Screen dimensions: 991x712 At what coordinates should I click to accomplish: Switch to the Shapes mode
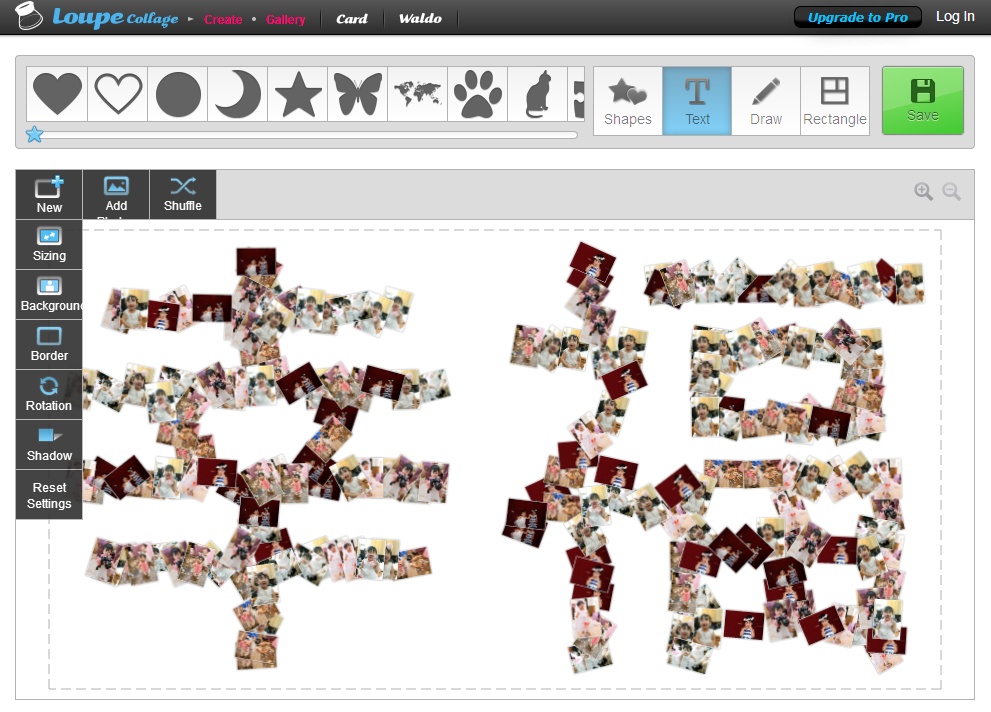tap(628, 101)
